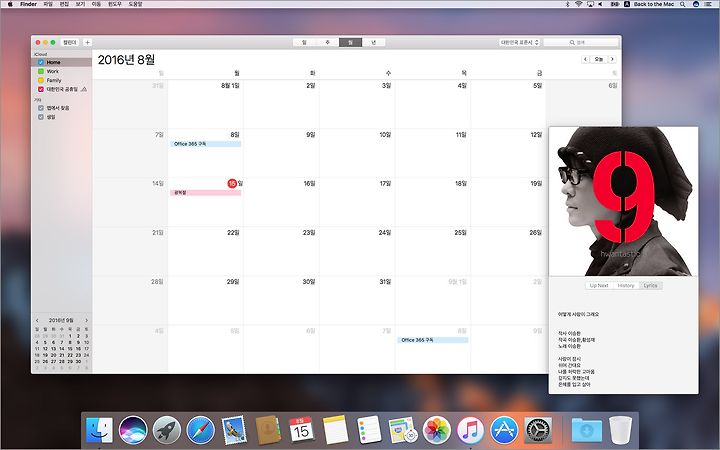This screenshot has width=720, height=450.
Task: Click volume speaker icon in menu bar
Action: coord(601,4)
